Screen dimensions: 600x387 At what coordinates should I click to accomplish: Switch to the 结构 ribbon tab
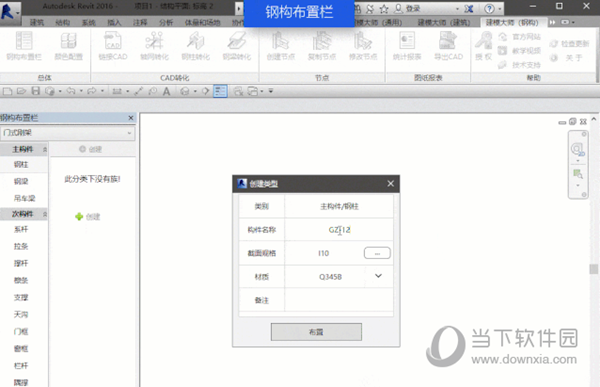click(x=62, y=23)
